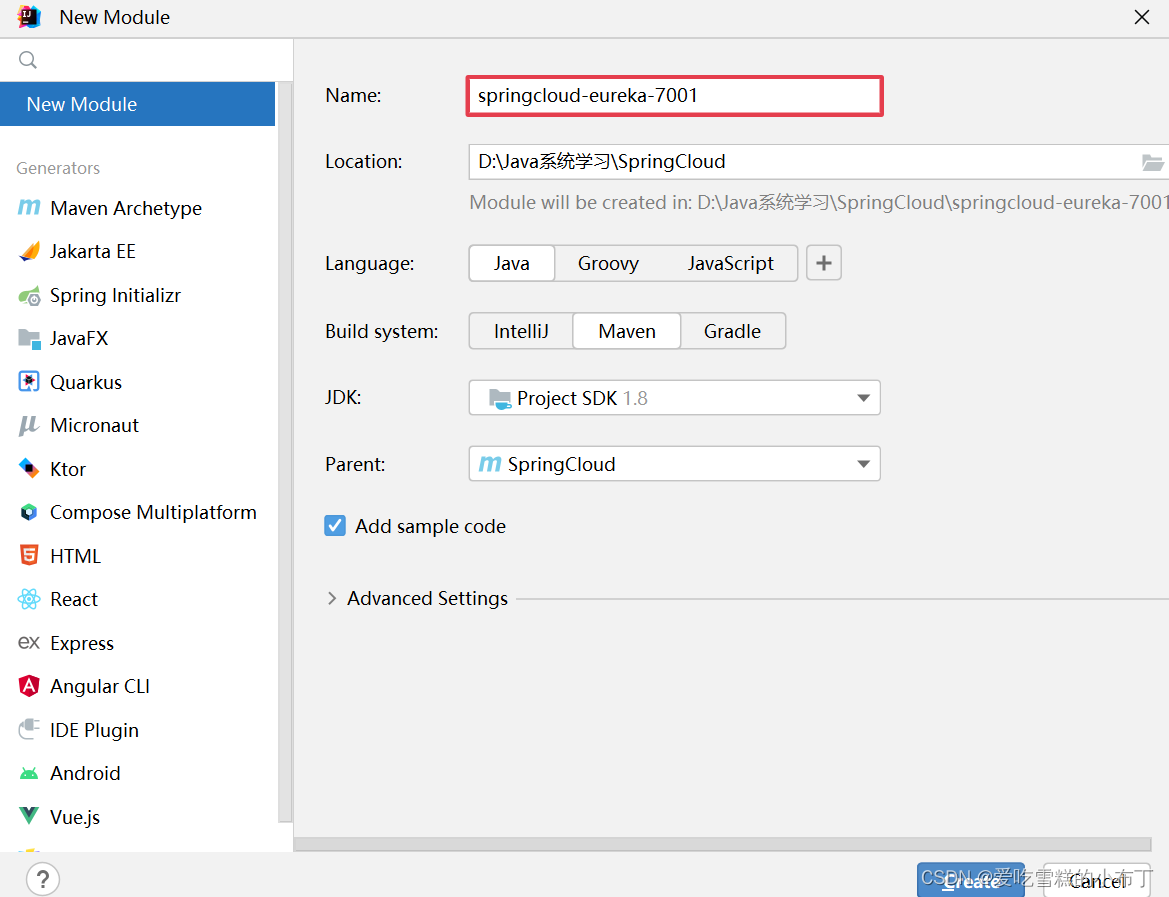Click the browse folder icon for Location

point(1153,162)
